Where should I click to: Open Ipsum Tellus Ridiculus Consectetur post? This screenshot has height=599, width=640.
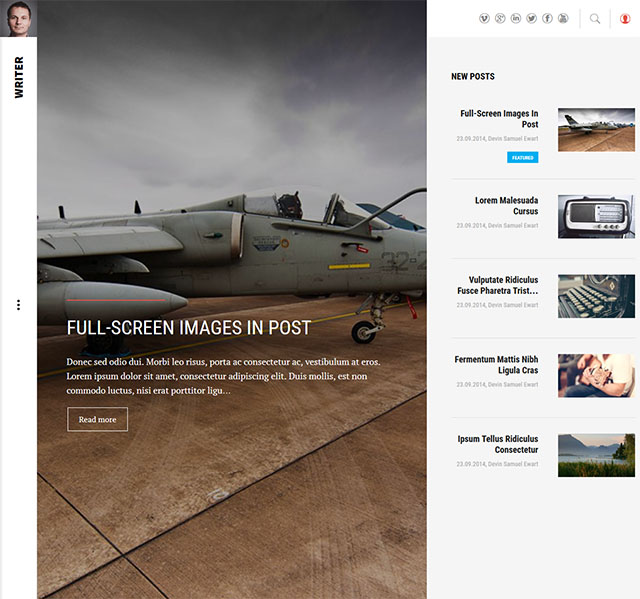pyautogui.click(x=498, y=444)
